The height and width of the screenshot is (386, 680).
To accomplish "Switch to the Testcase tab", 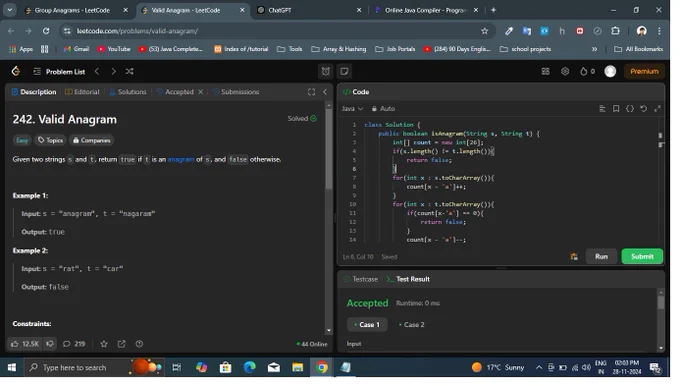I will pos(361,279).
